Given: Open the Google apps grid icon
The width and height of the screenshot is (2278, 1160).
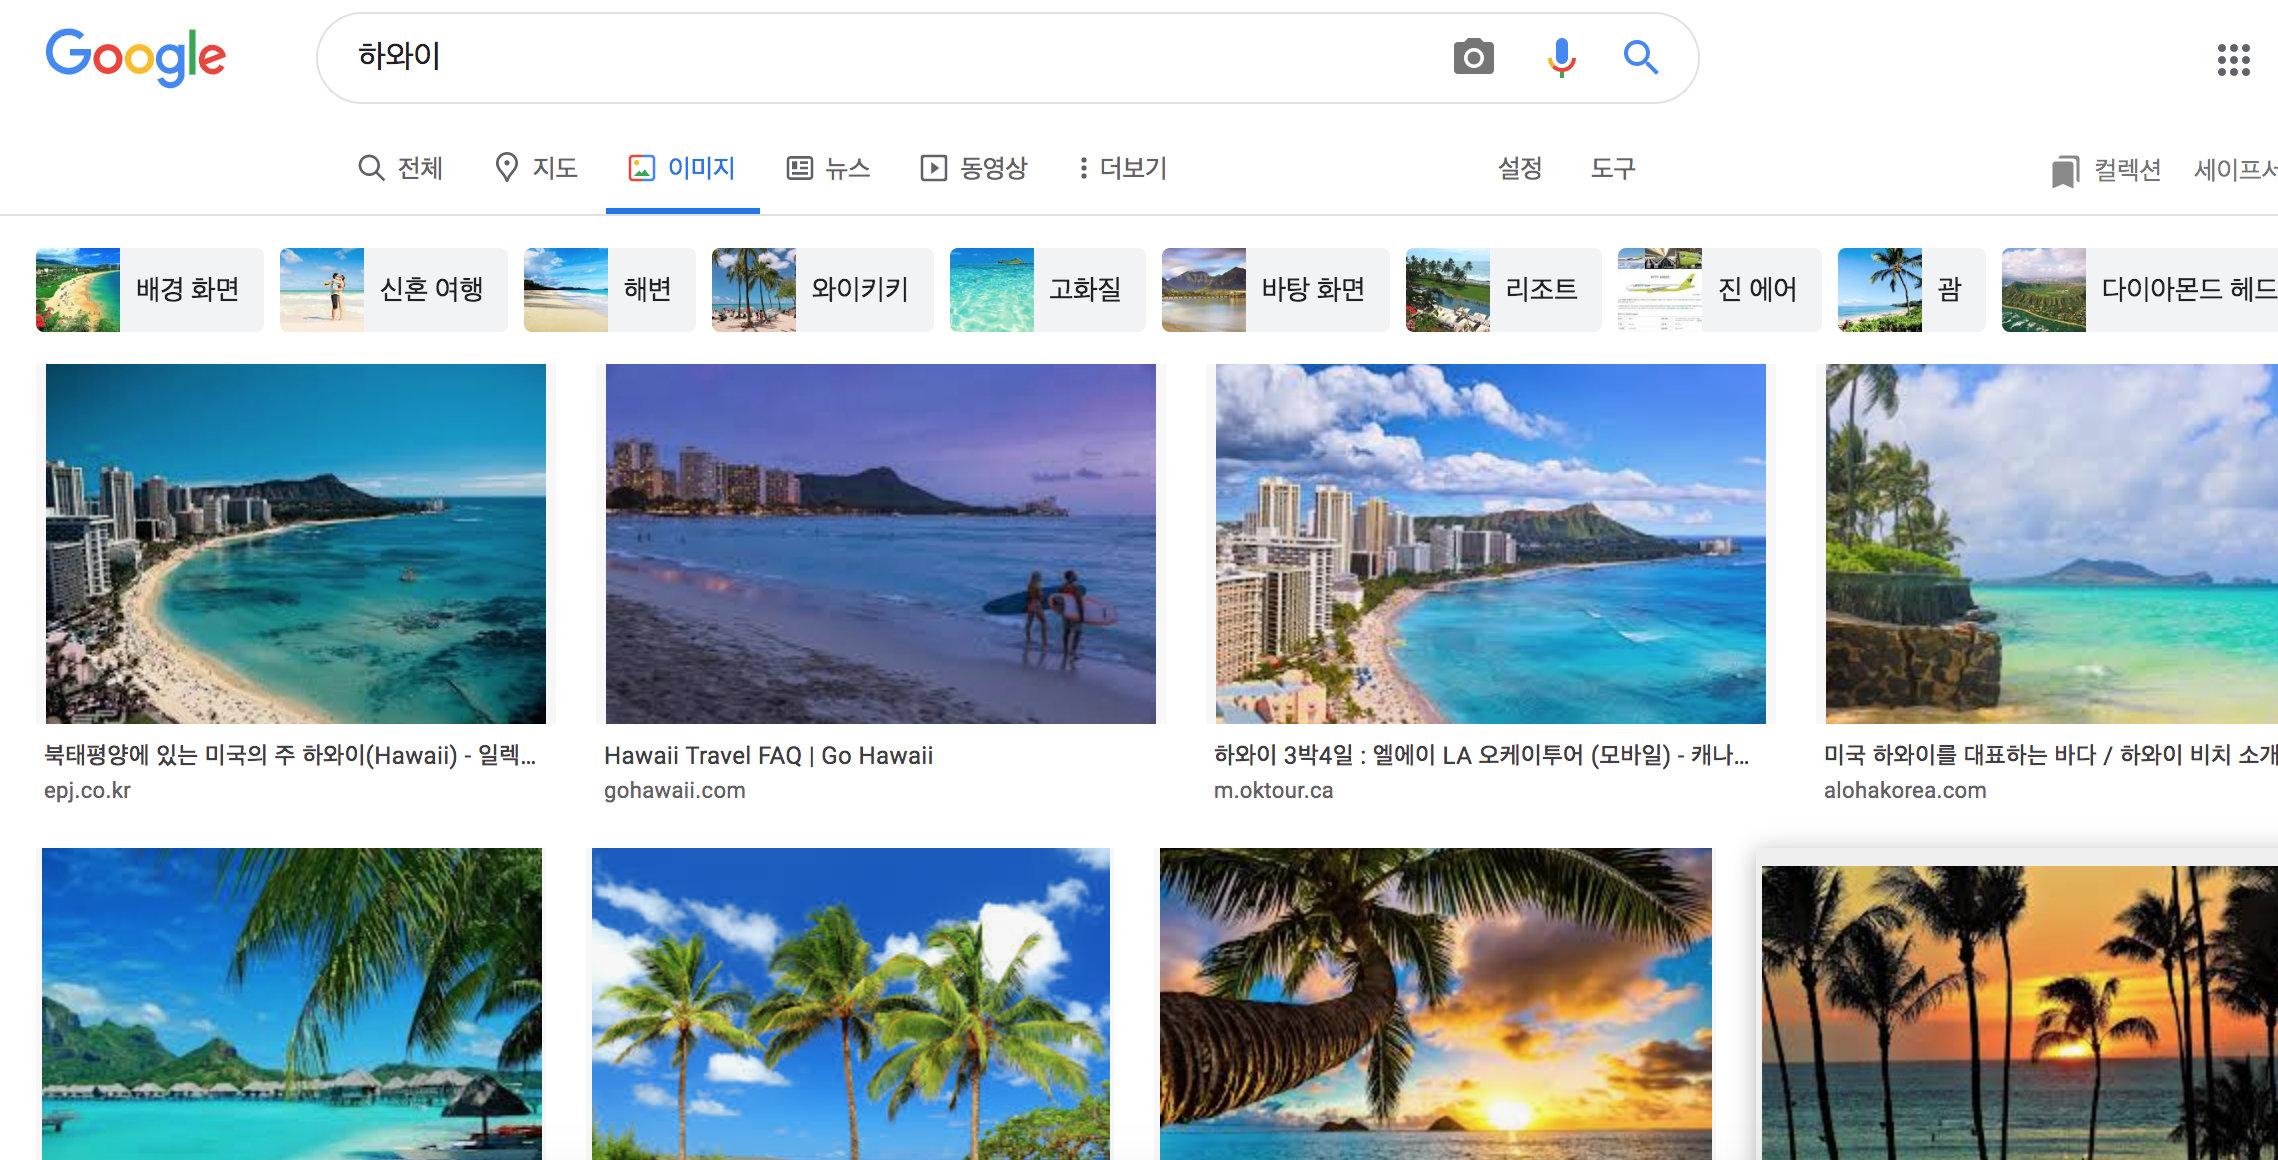Looking at the screenshot, I should (x=2232, y=60).
